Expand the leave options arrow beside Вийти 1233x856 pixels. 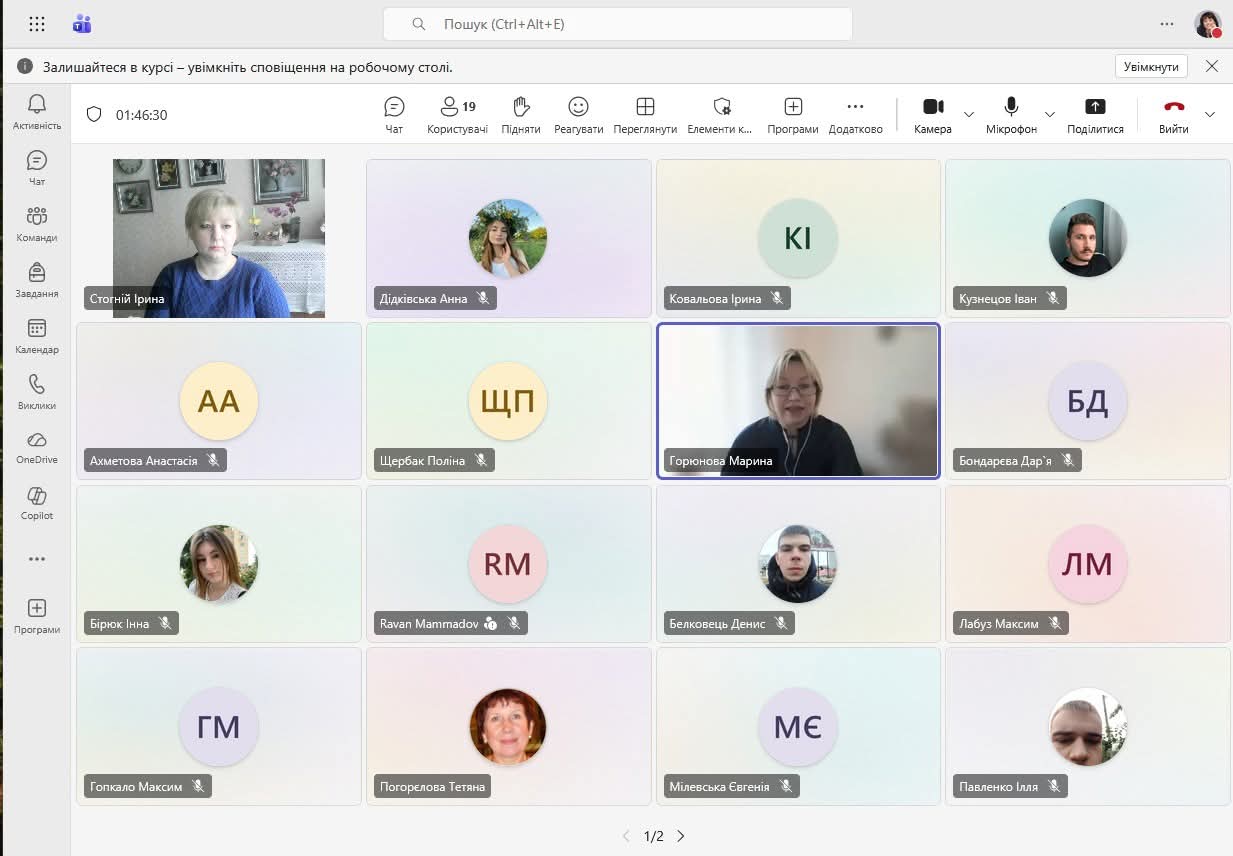click(x=1210, y=114)
